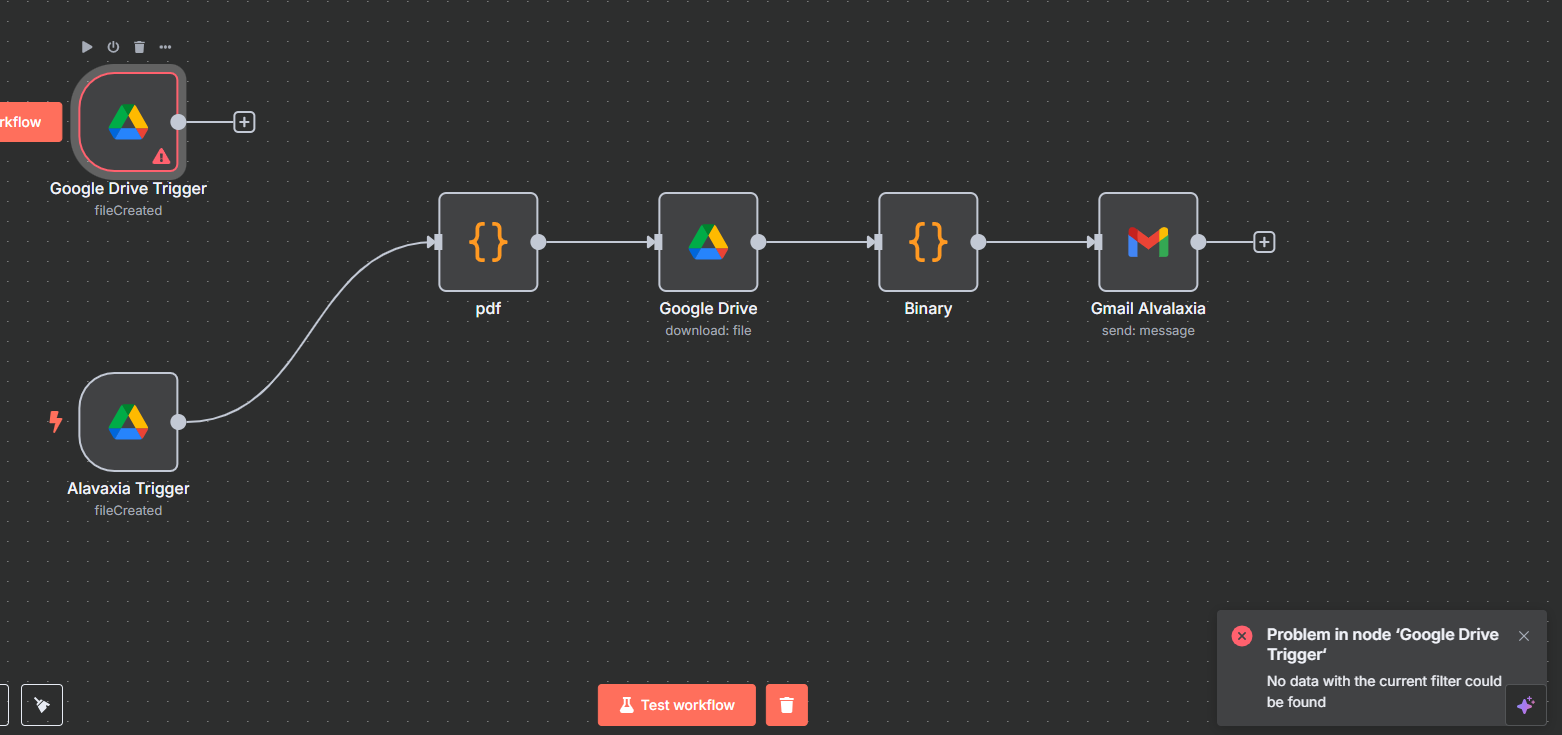Screen dimensions: 1562x735
Task: Click the output connector of pdf node
Action: coord(538,242)
